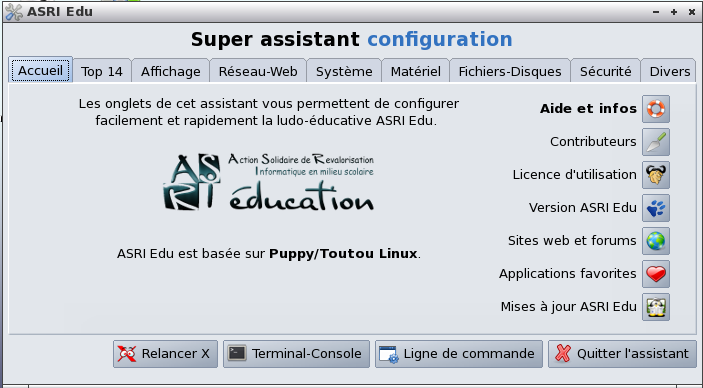Open Licence d'utilisation GNU icon

tap(656, 175)
